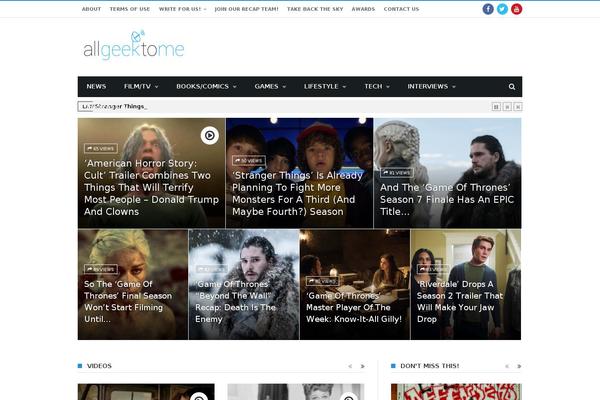Read Master Player Of The Week Gilly article

click(x=354, y=307)
